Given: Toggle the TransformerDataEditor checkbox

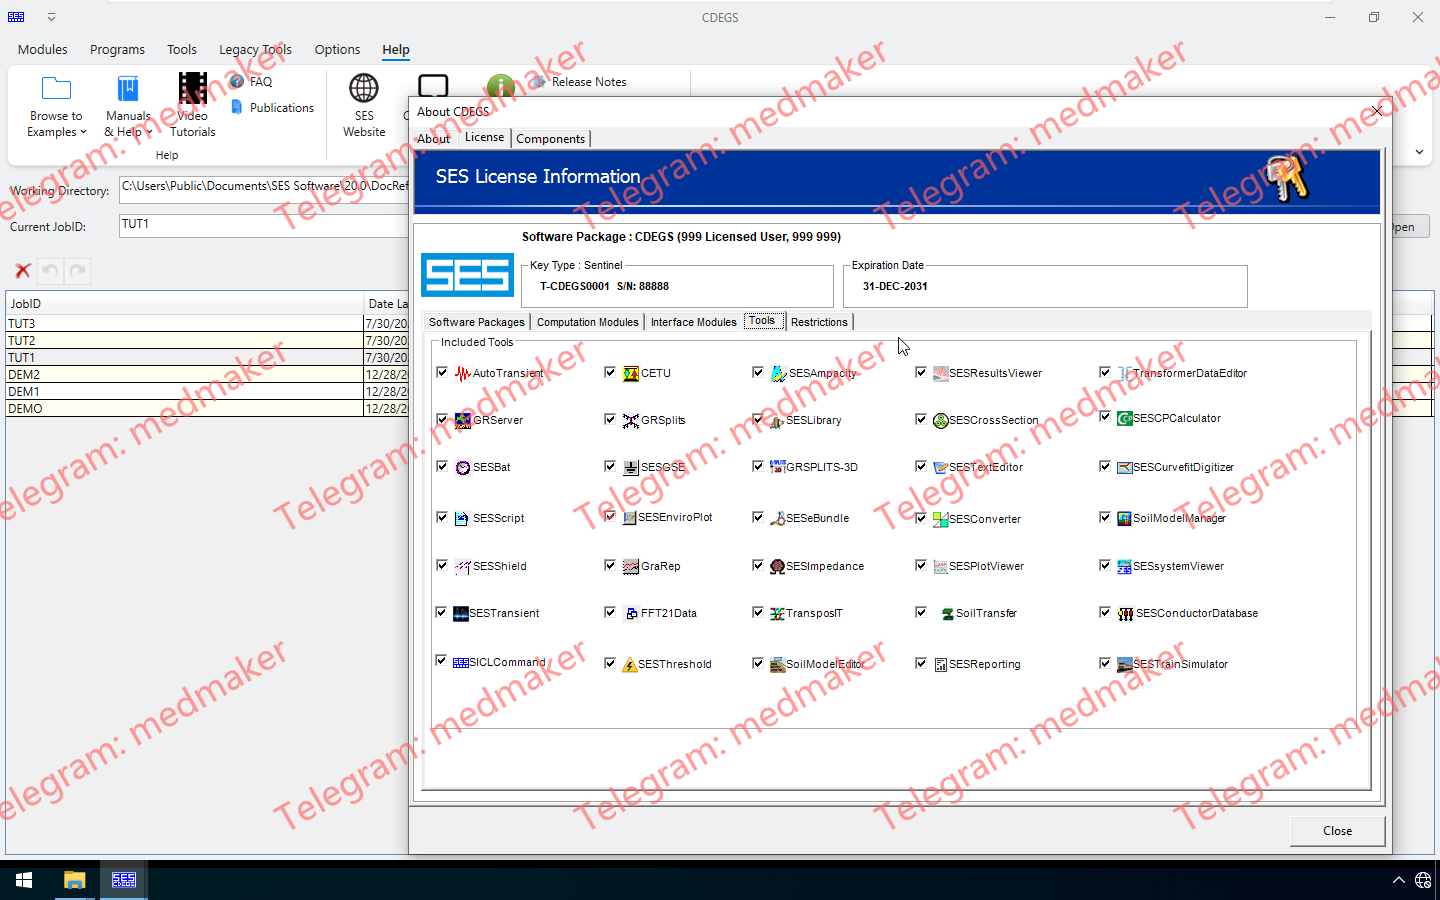Looking at the screenshot, I should [1105, 372].
